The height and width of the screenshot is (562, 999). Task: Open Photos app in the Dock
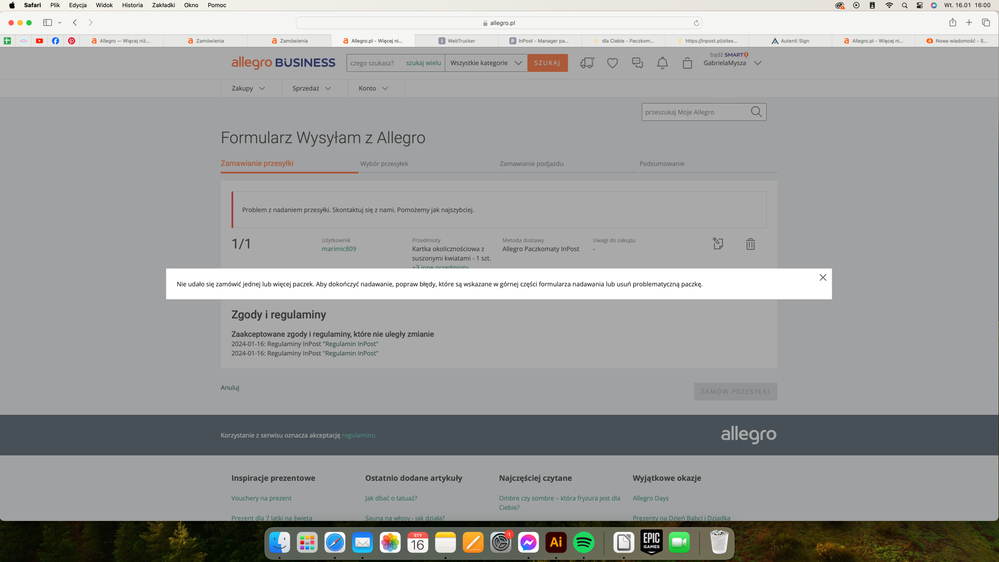(x=390, y=542)
